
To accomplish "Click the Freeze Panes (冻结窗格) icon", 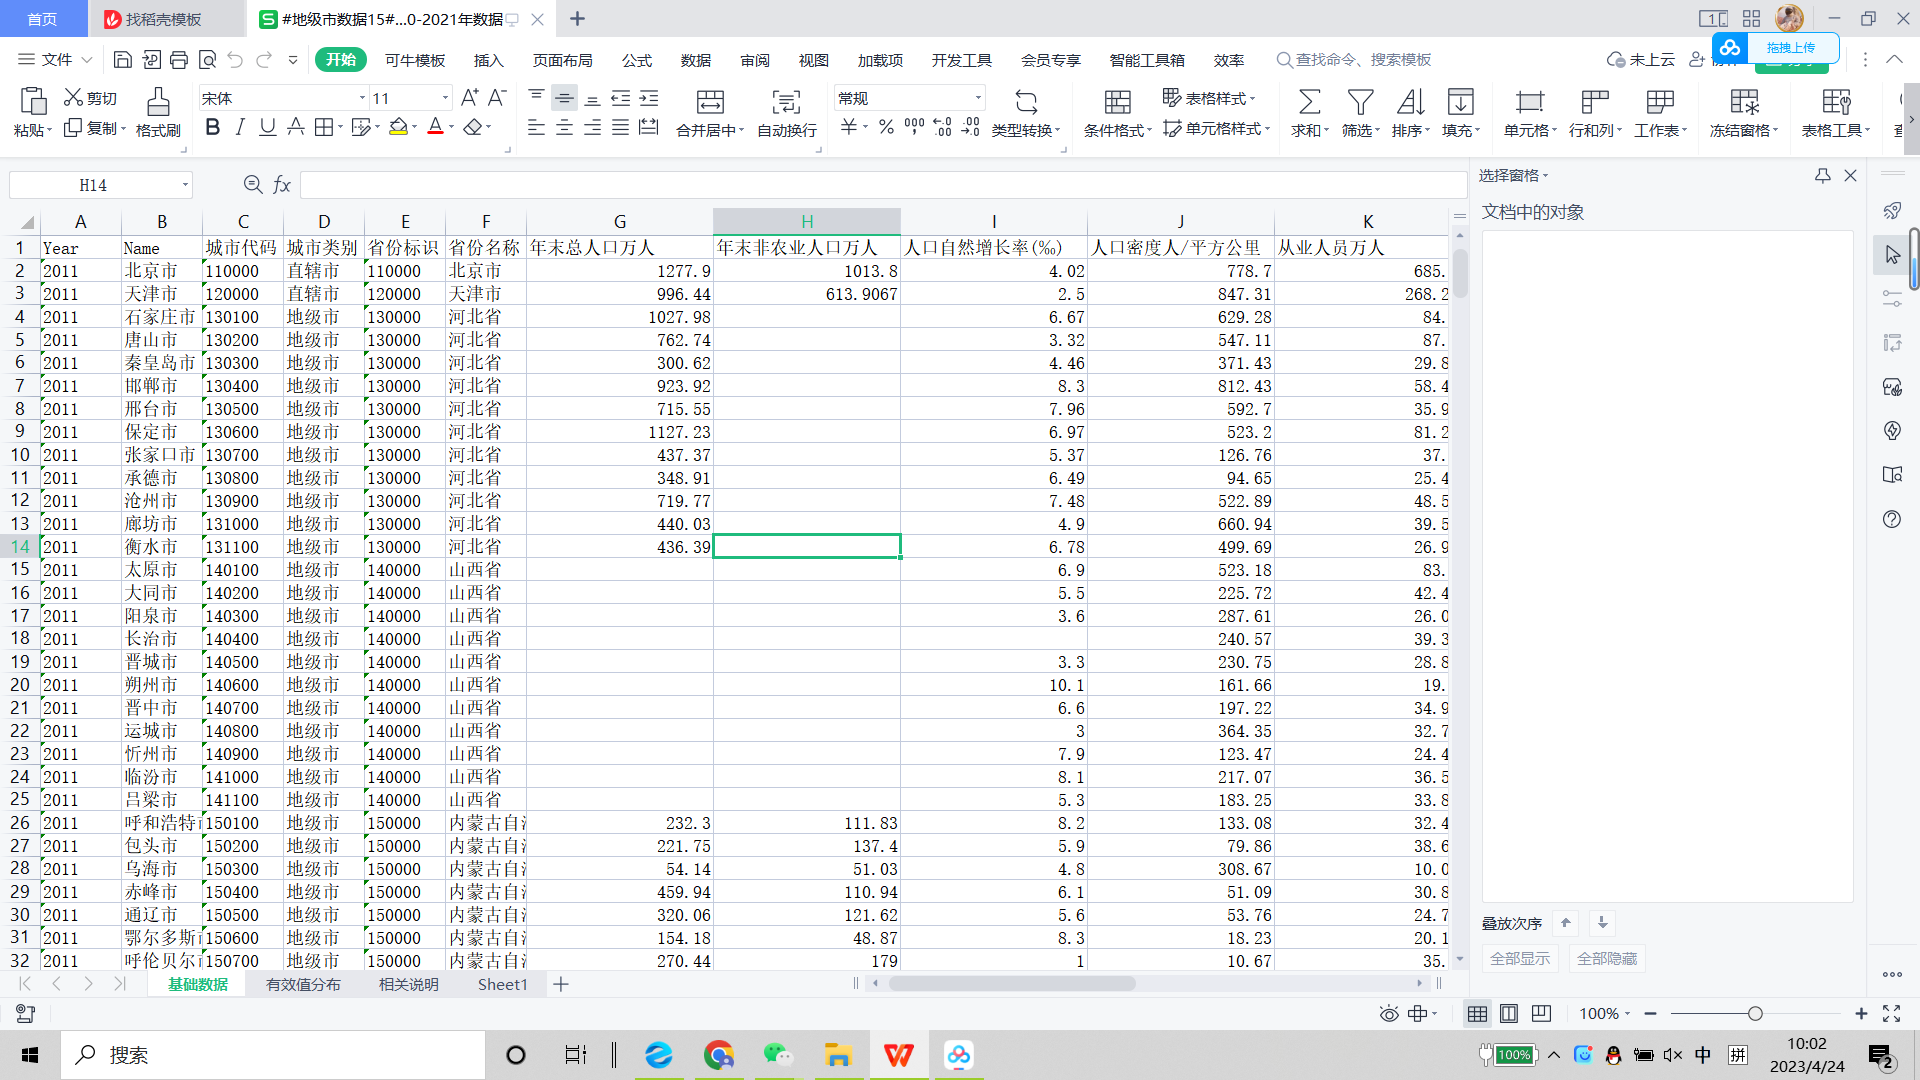I will click(1744, 102).
